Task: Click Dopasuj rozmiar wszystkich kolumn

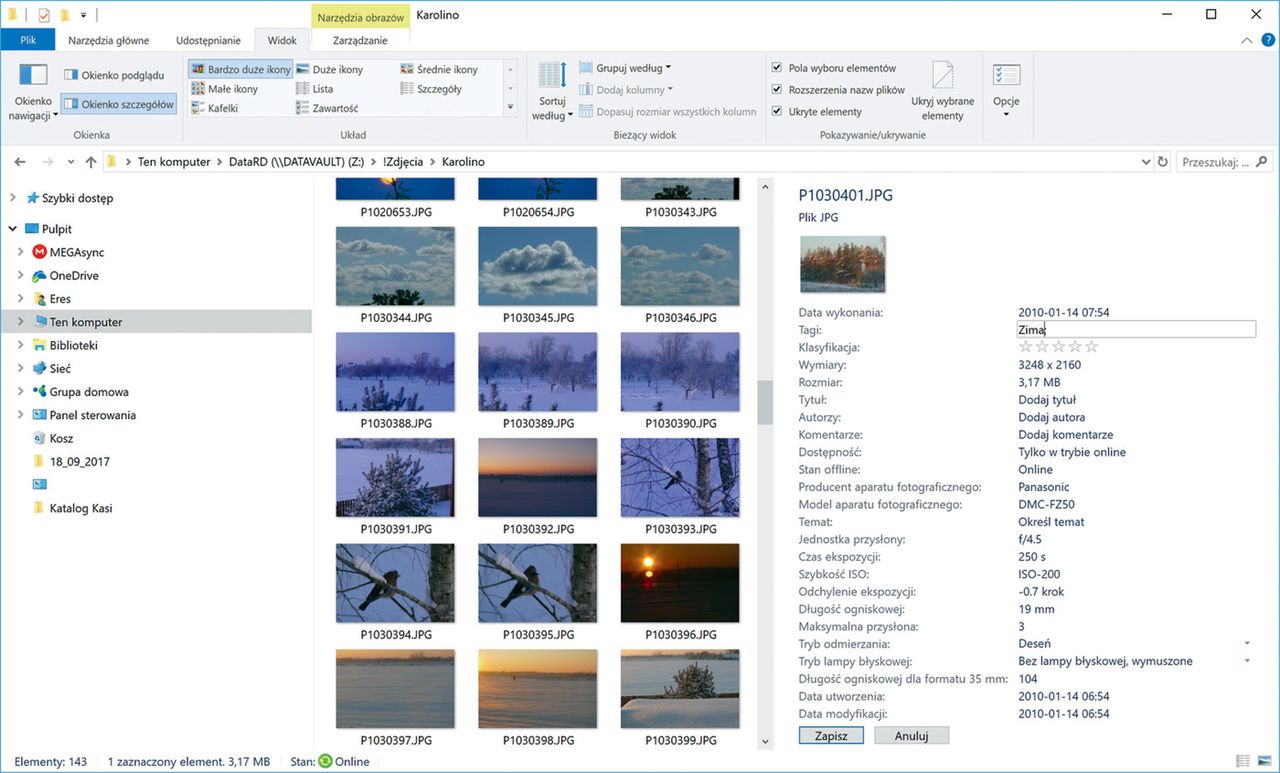Action: (x=668, y=112)
